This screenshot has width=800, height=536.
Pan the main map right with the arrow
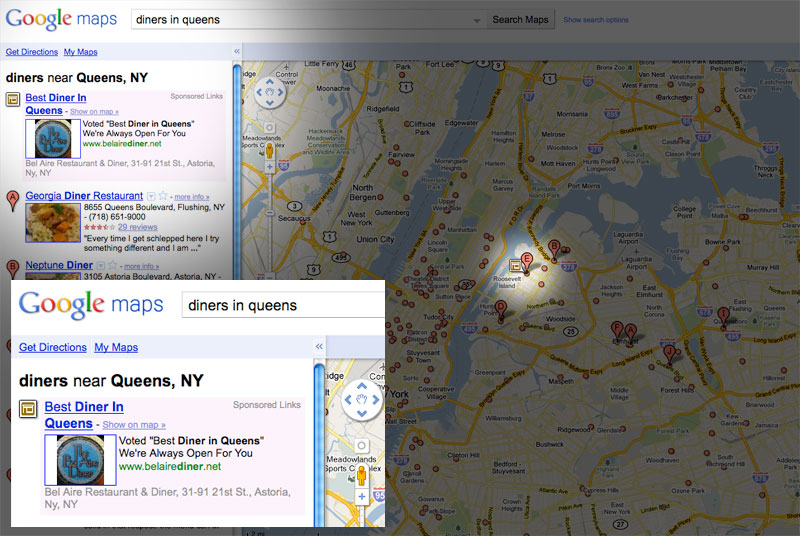point(281,92)
